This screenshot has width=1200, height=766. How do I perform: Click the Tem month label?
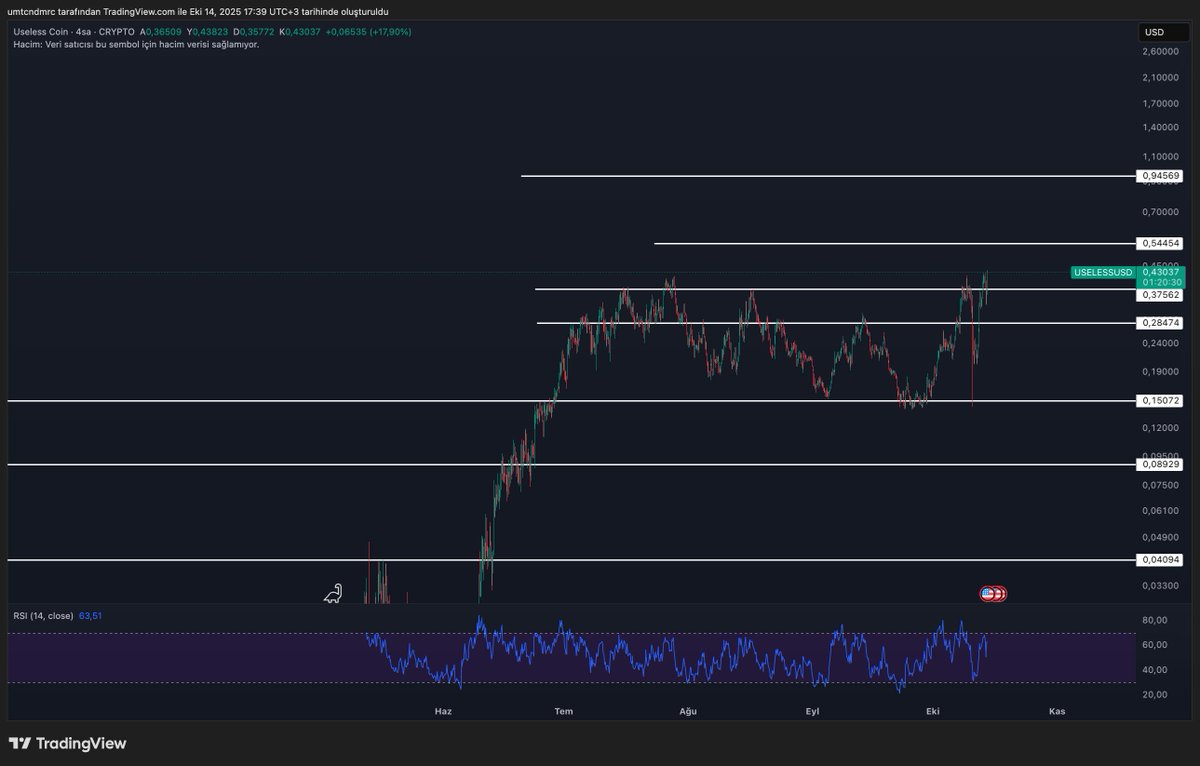click(564, 711)
